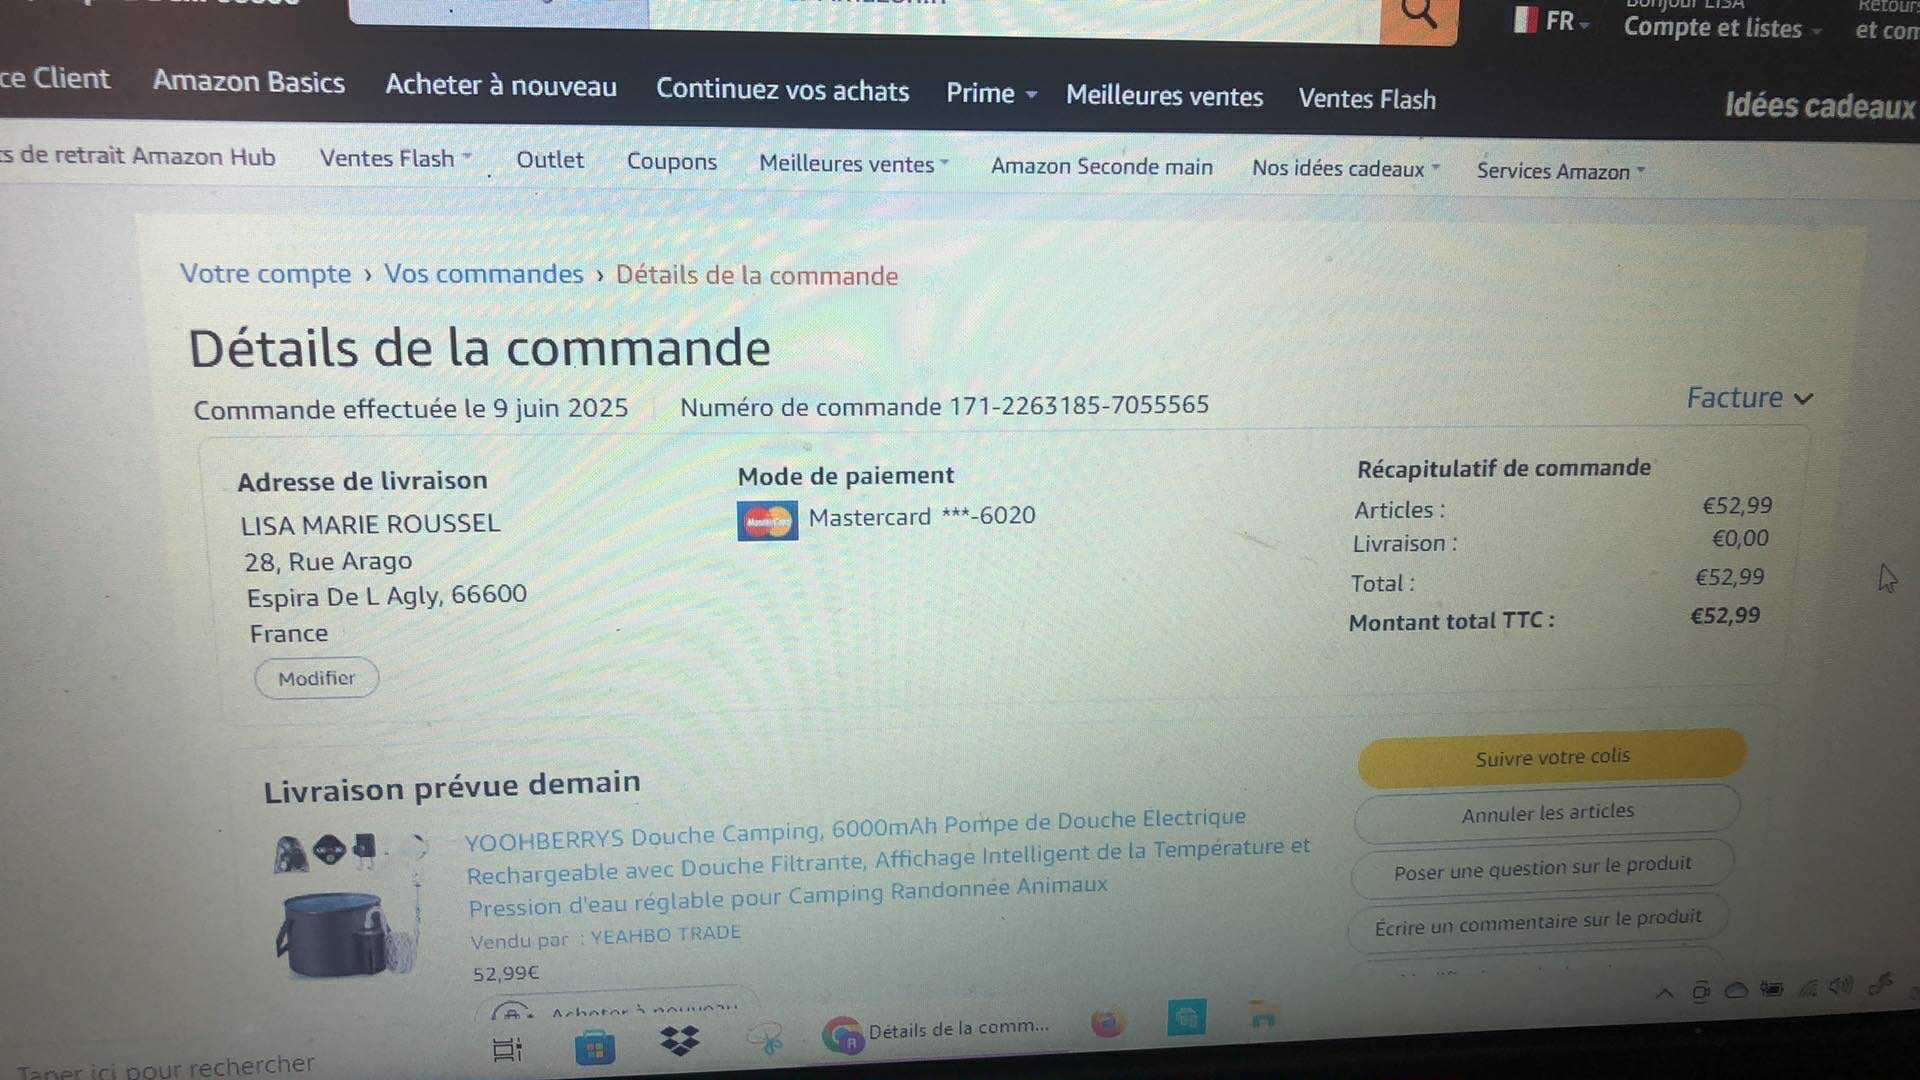Open the Dropbox icon in the taskbar
The height and width of the screenshot is (1080, 1920).
coord(680,1042)
